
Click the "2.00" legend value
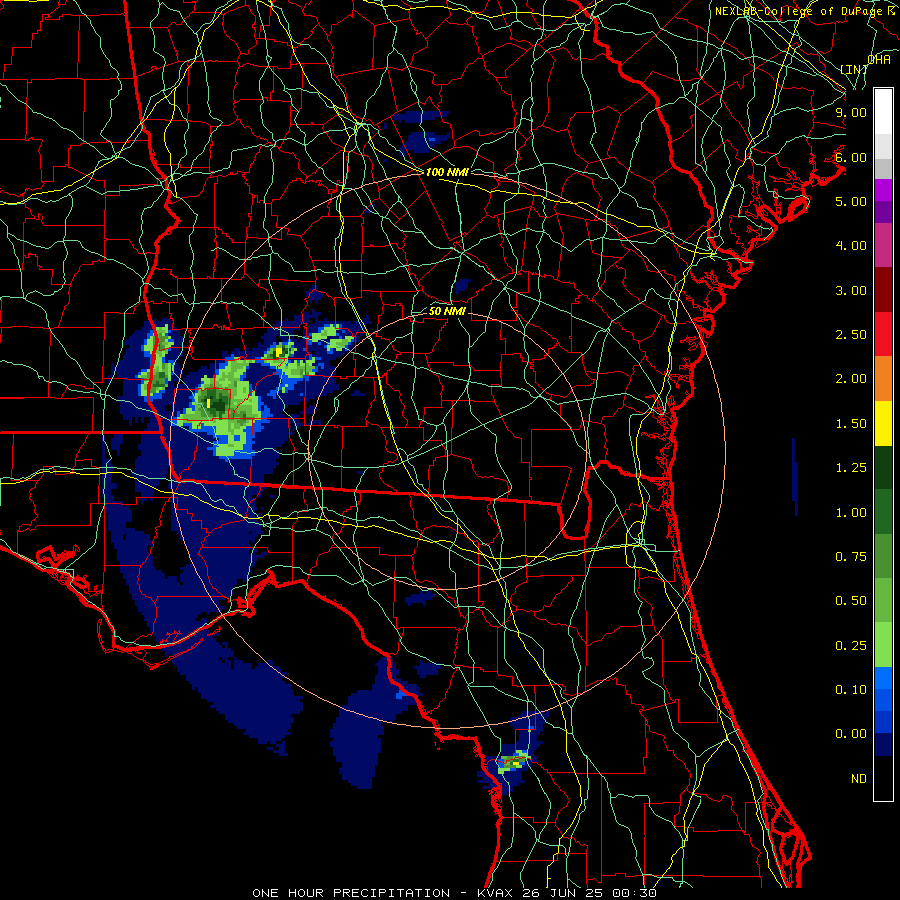[851, 379]
